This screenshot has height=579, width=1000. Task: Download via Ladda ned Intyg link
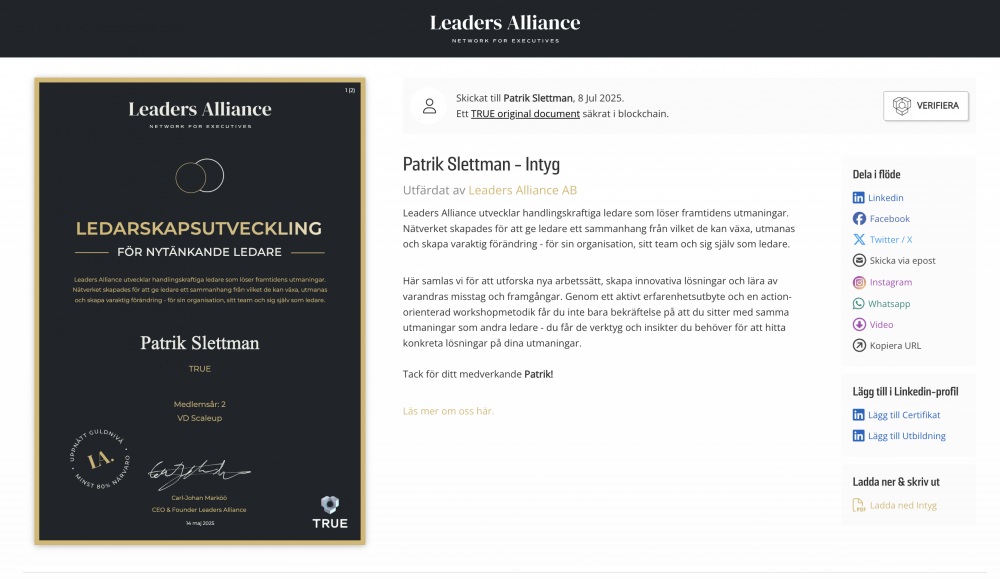click(903, 506)
